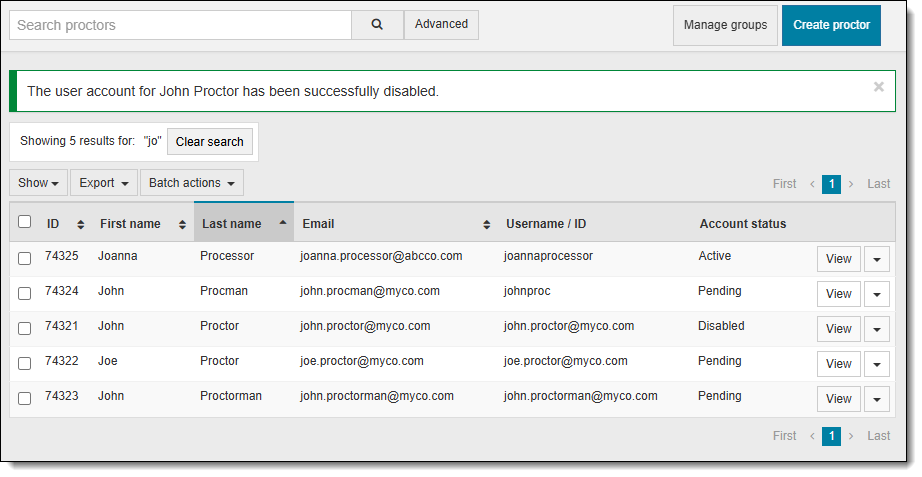Toggle Last name sort arrow
This screenshot has width=922, height=477.
click(x=283, y=222)
